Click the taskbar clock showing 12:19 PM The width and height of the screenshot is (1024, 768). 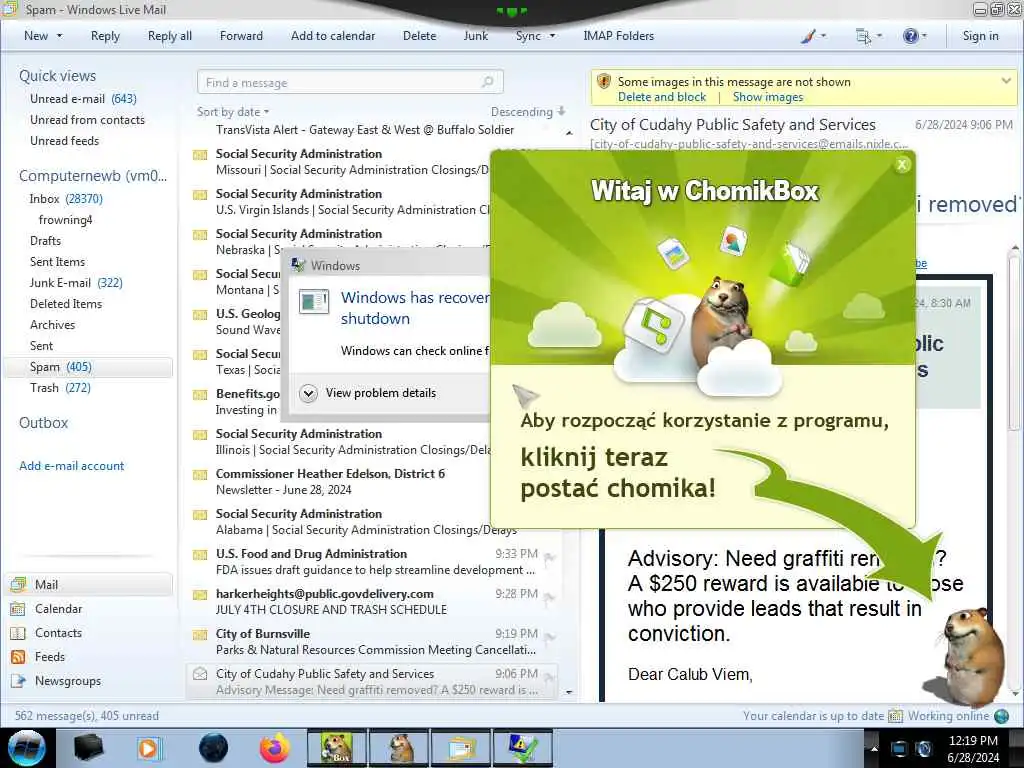click(x=972, y=741)
